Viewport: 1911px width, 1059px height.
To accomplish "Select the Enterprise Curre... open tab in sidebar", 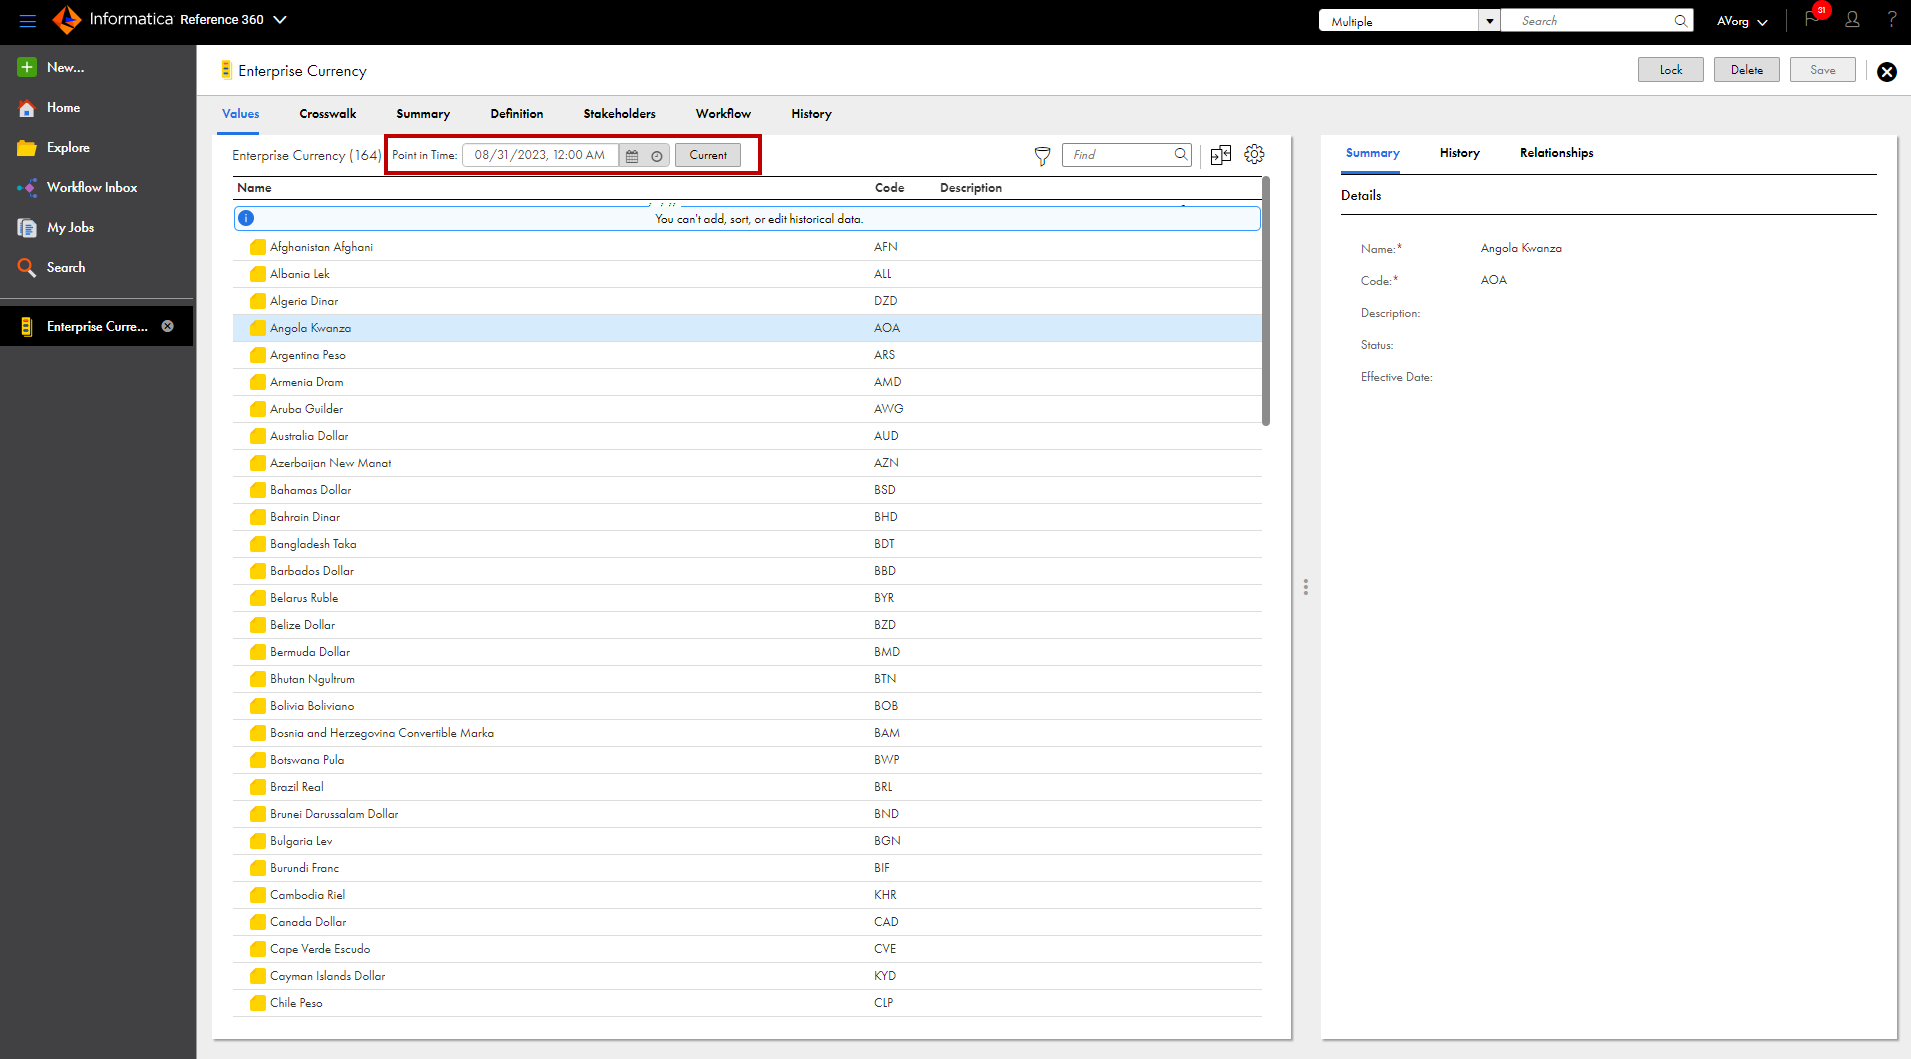I will (x=97, y=326).
